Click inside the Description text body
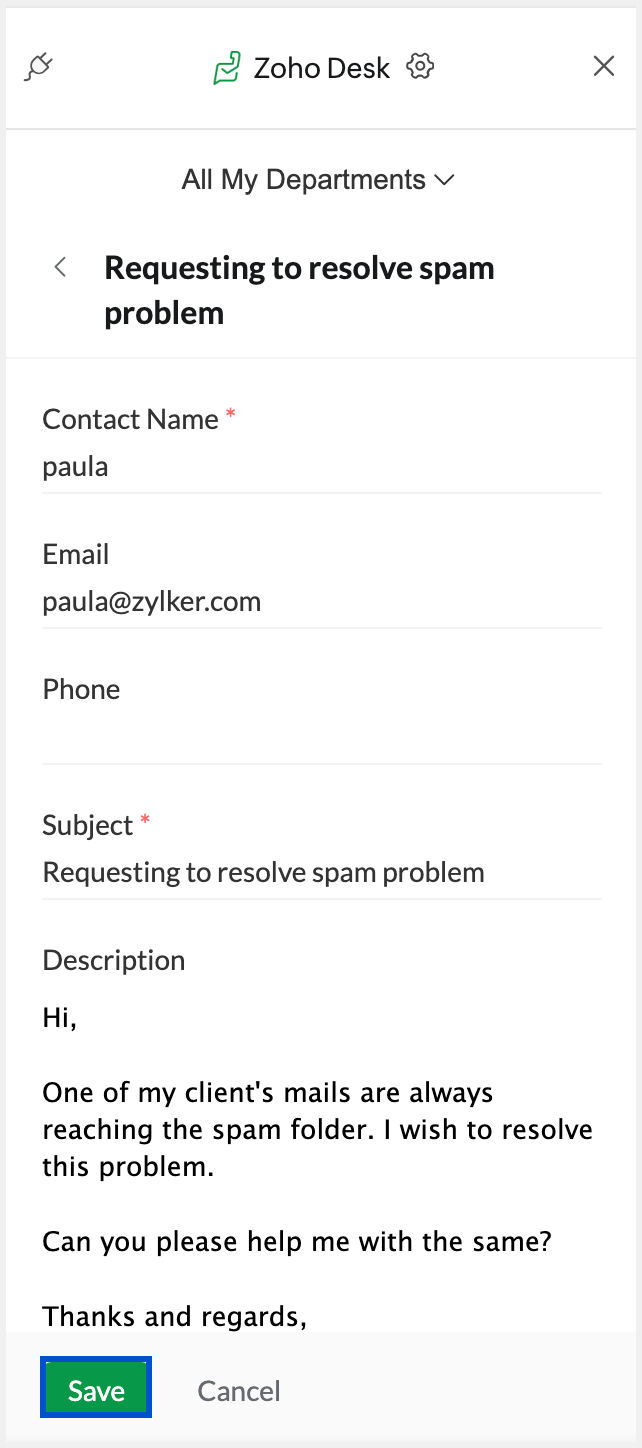Screen dimensions: 642x1448 pos(318,1130)
